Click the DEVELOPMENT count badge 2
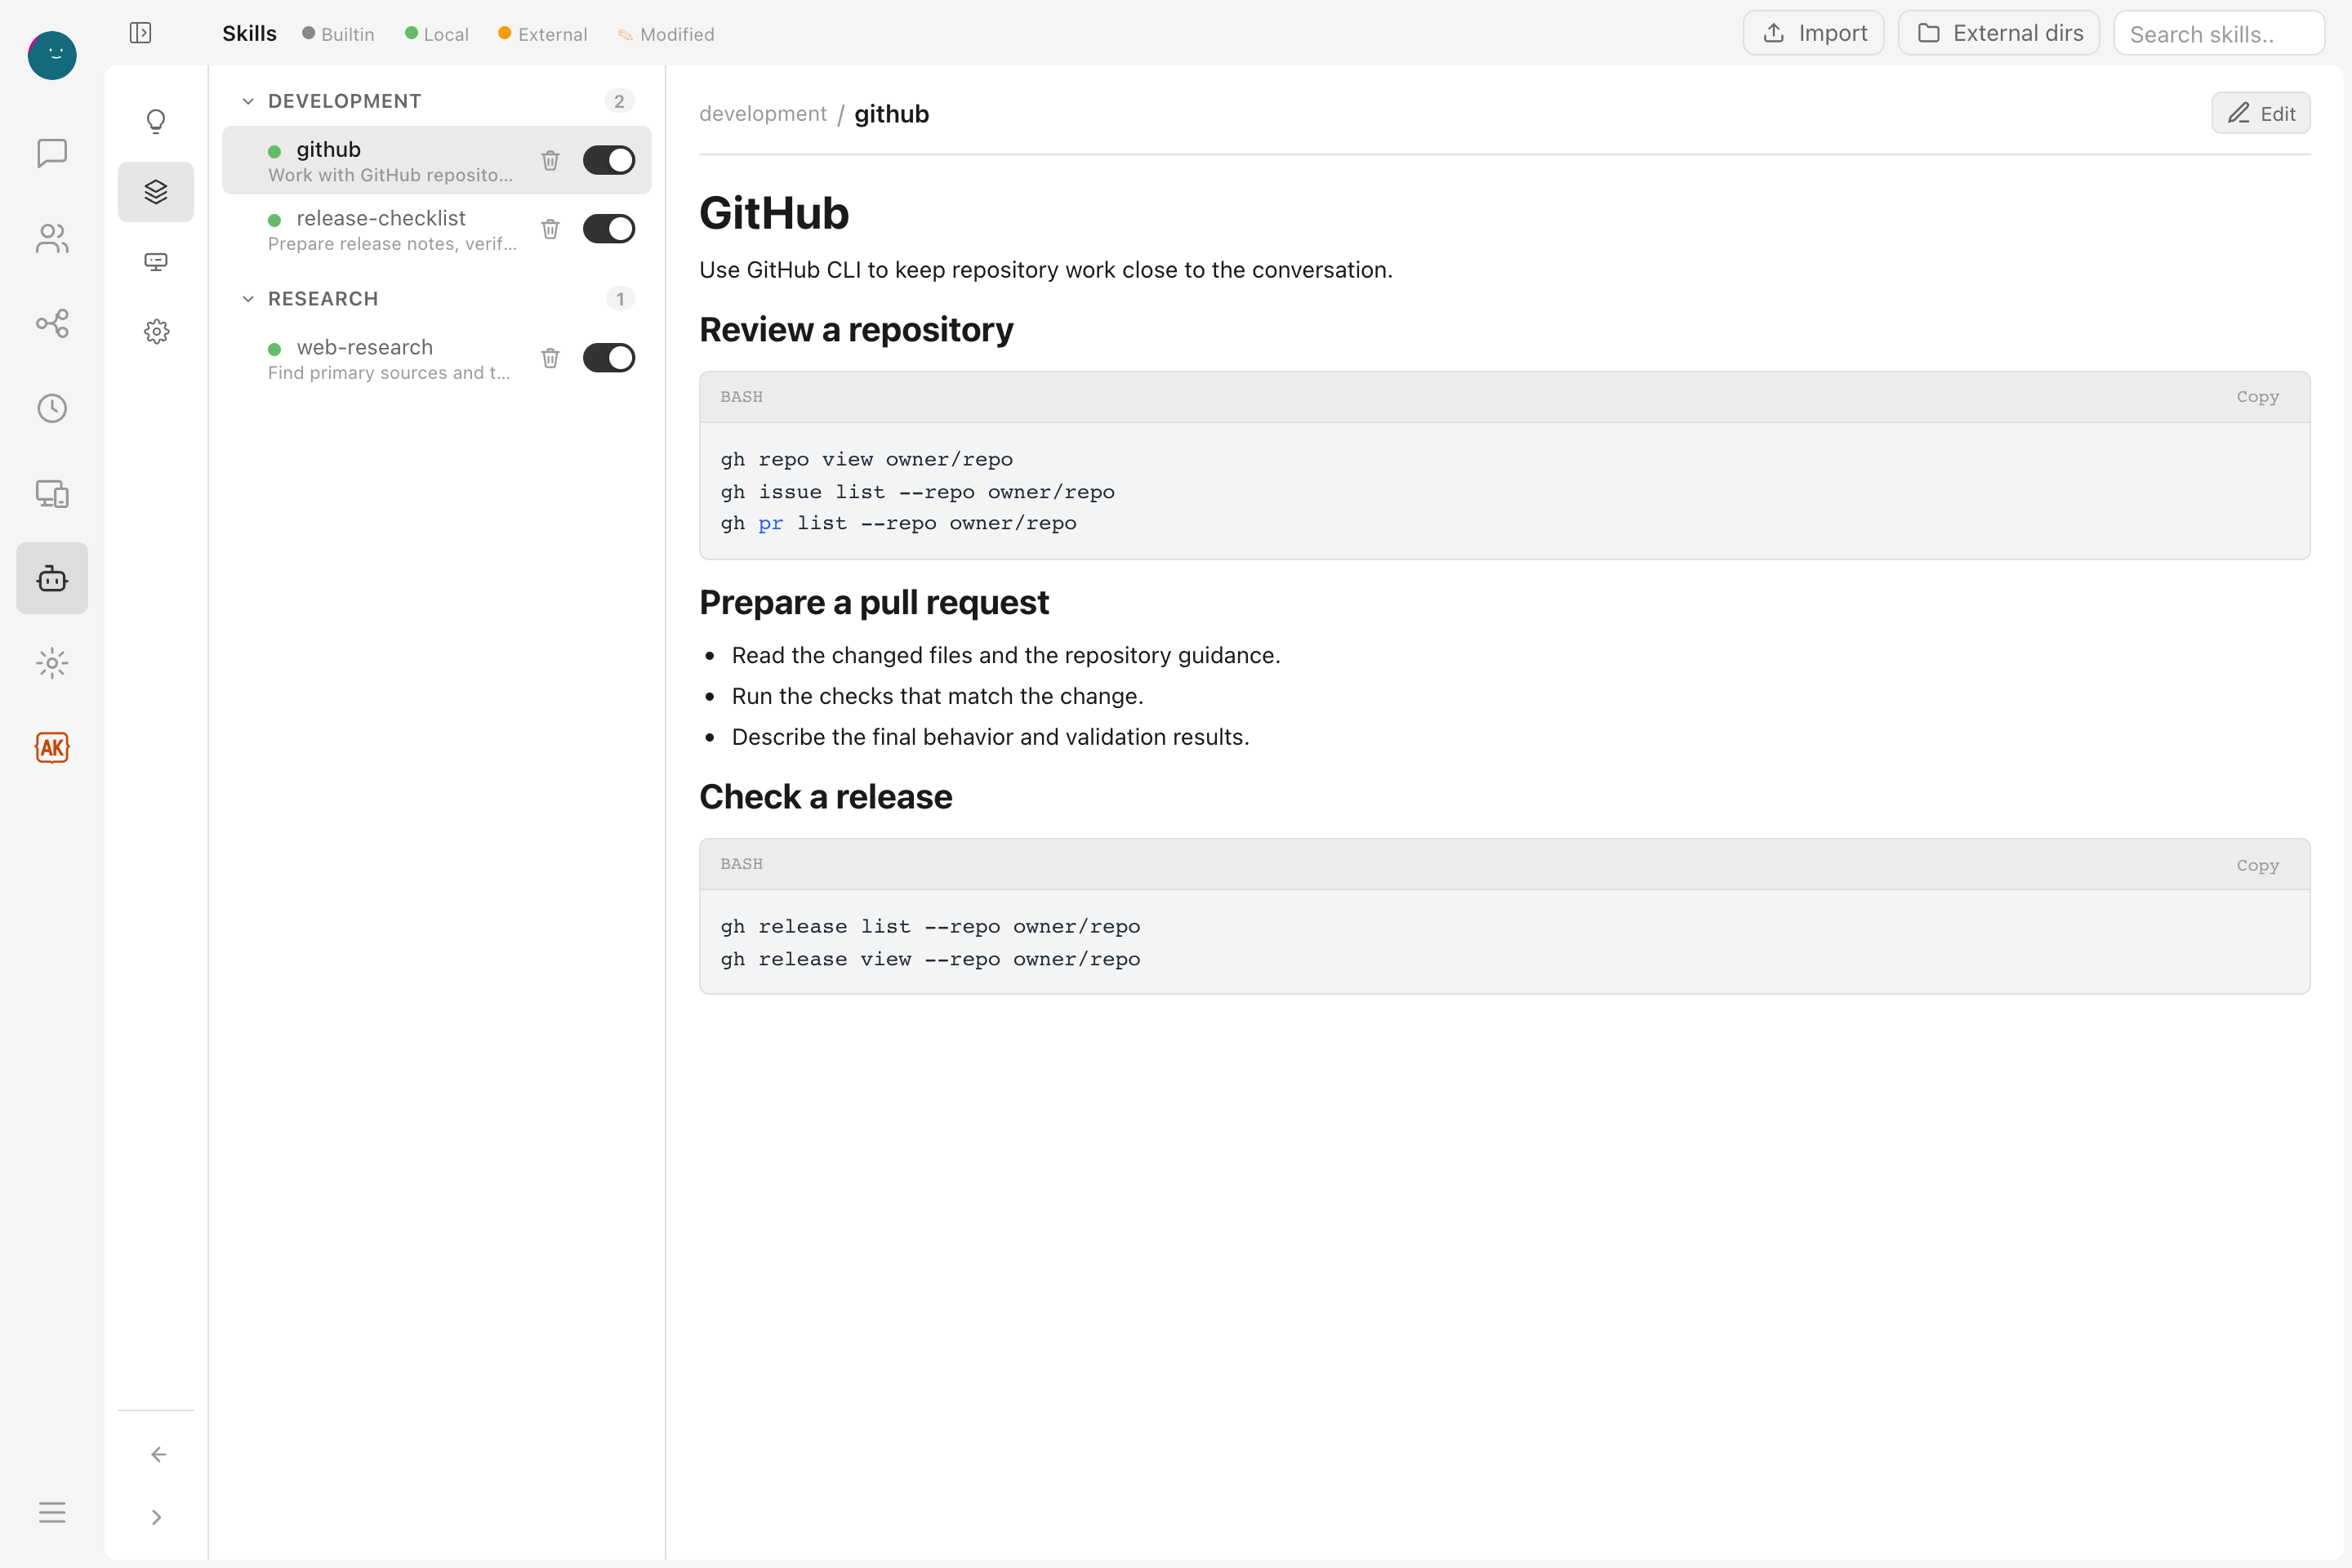2352x1568 pixels. pyautogui.click(x=619, y=101)
